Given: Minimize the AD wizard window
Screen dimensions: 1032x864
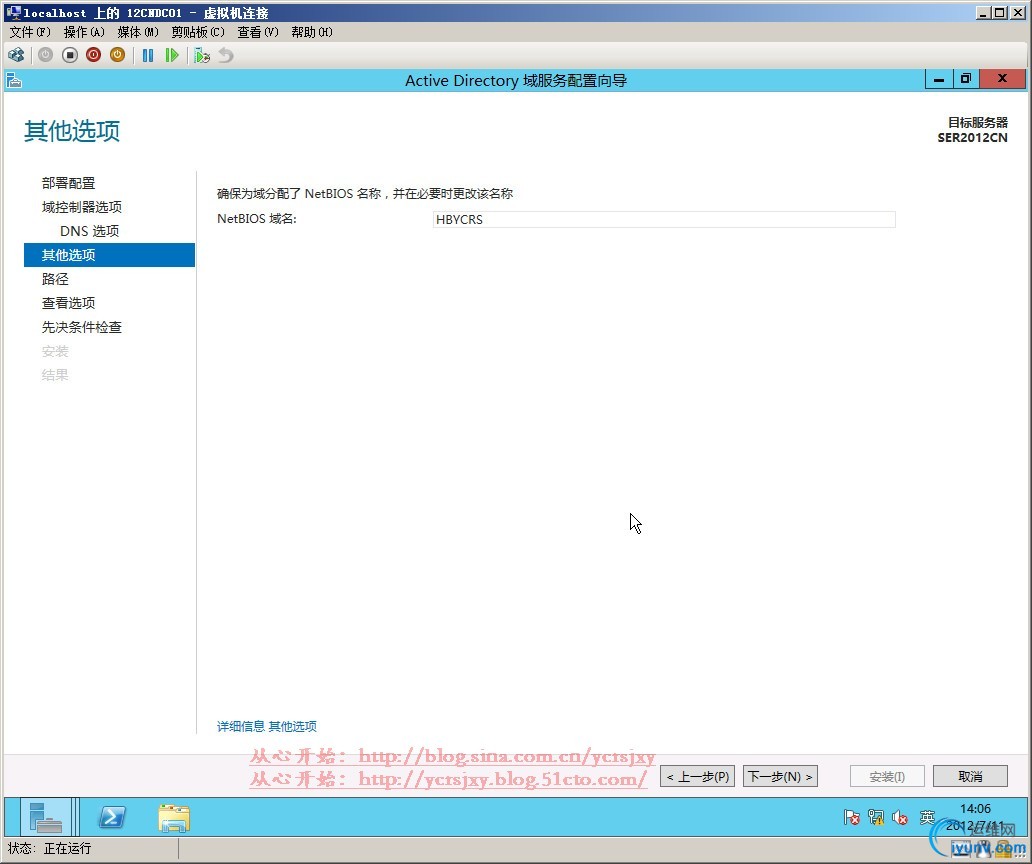Looking at the screenshot, I should [939, 80].
